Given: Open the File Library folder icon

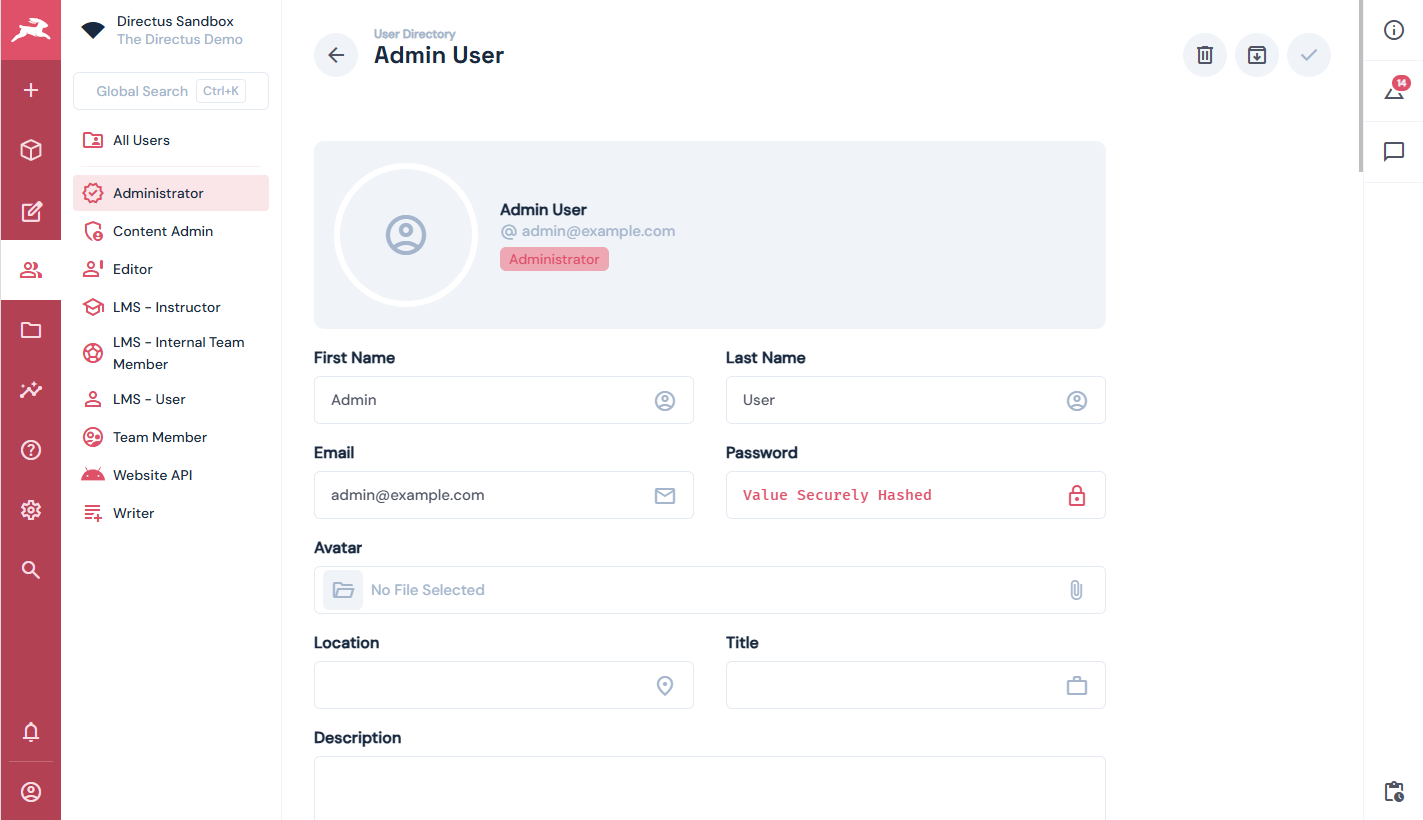Looking at the screenshot, I should pyautogui.click(x=31, y=330).
